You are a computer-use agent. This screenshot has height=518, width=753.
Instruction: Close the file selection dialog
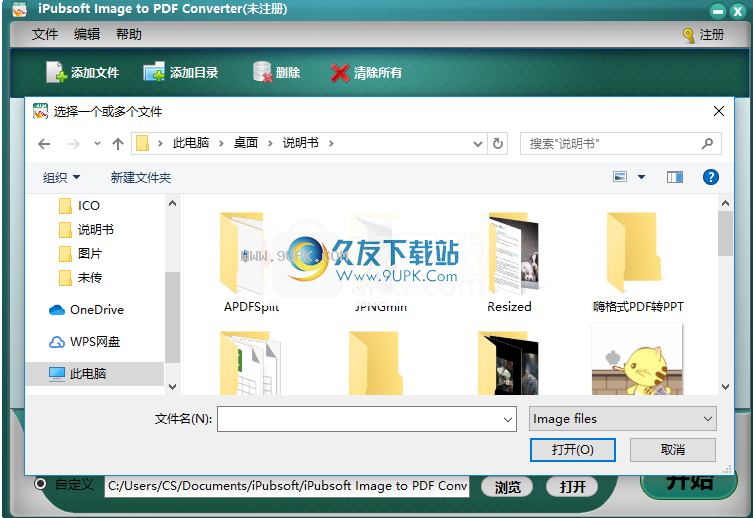[x=719, y=111]
